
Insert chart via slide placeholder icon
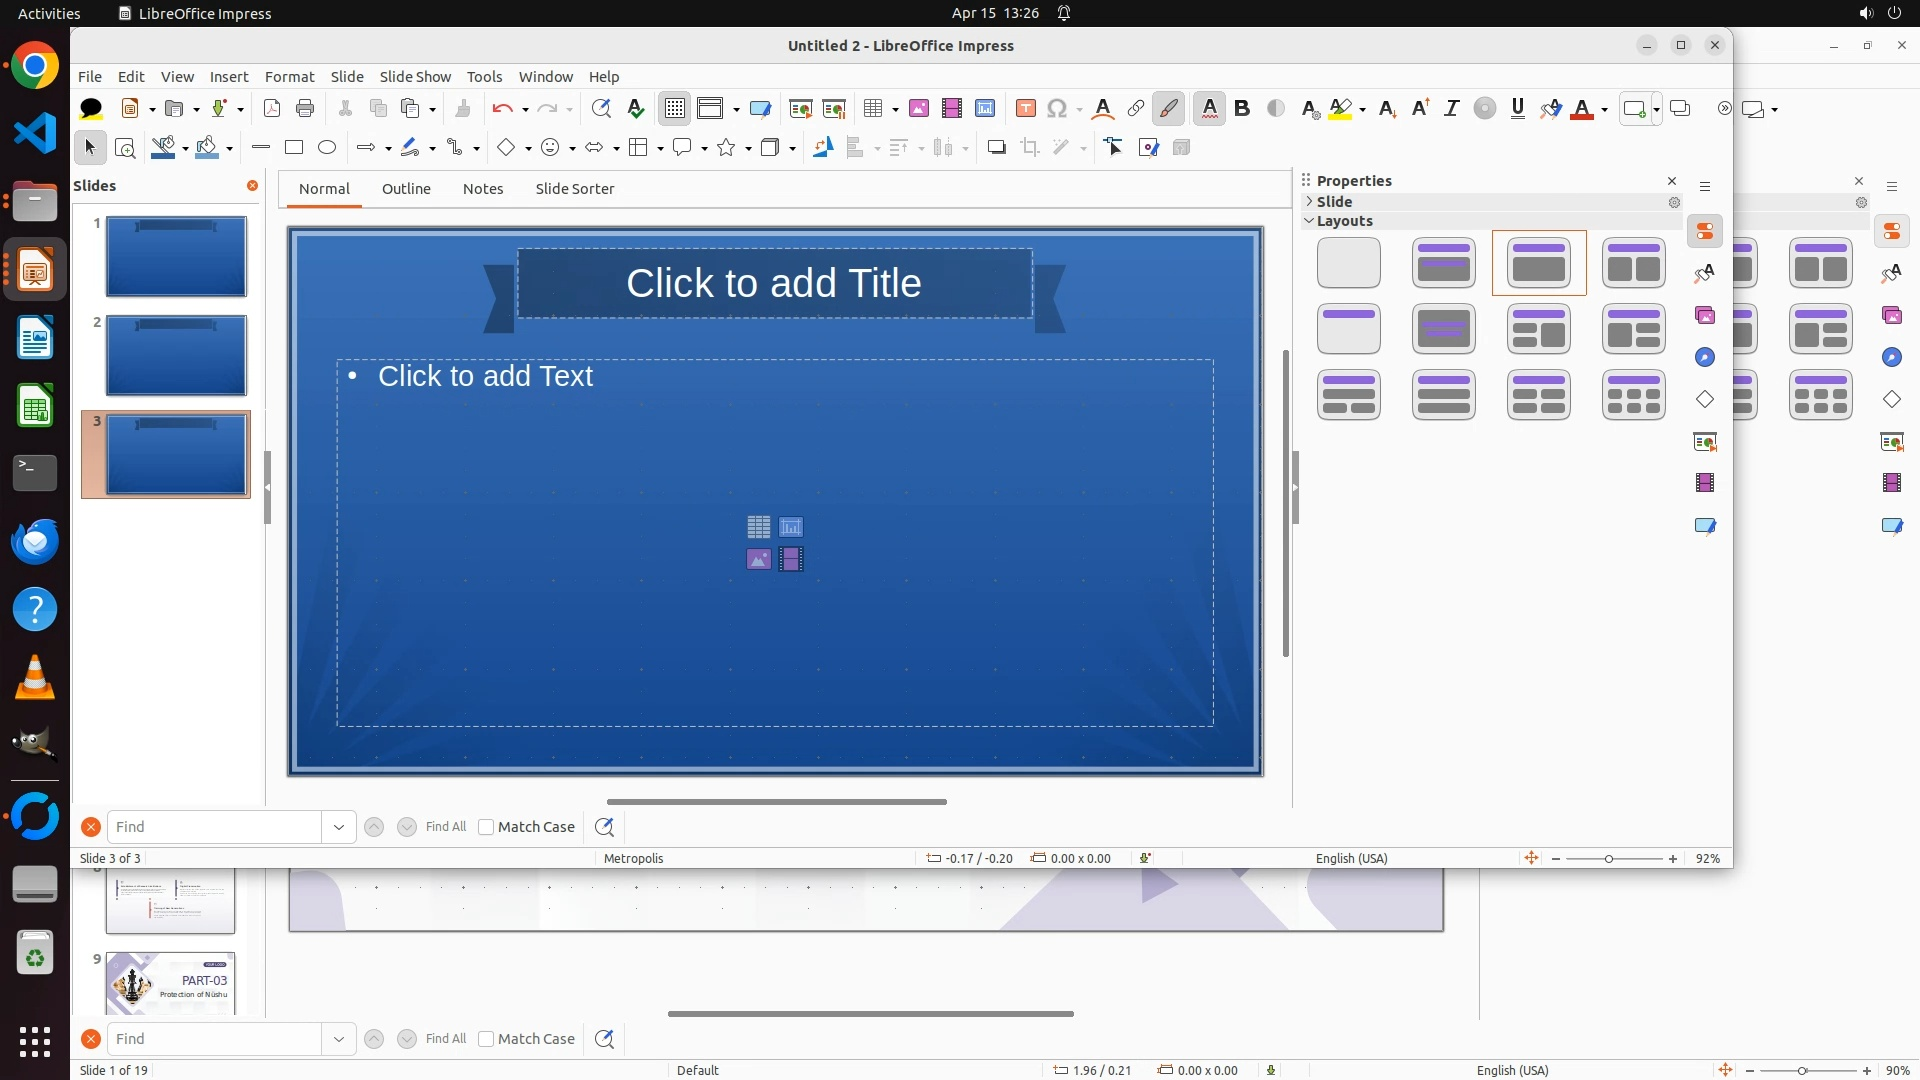point(791,527)
